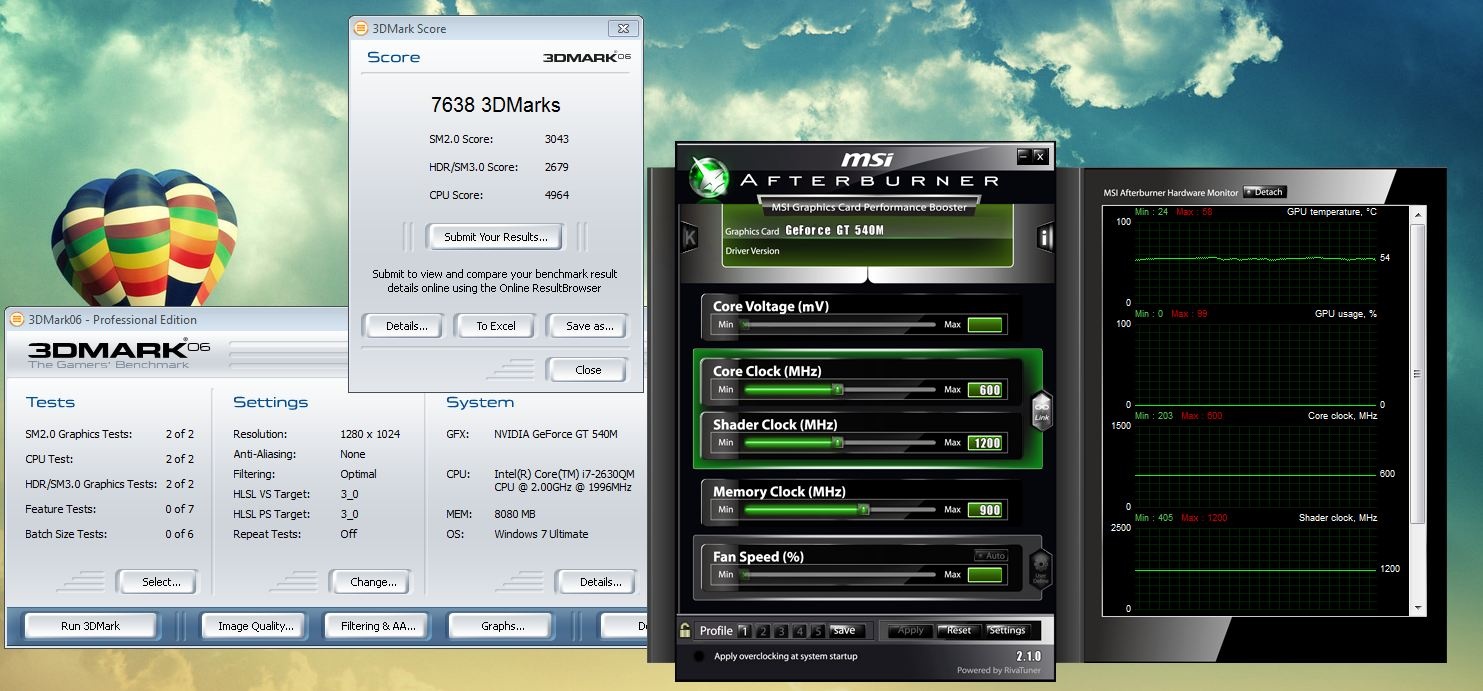Click the green MSI Afterburner logo emblem
The width and height of the screenshot is (1483, 691).
708,179
